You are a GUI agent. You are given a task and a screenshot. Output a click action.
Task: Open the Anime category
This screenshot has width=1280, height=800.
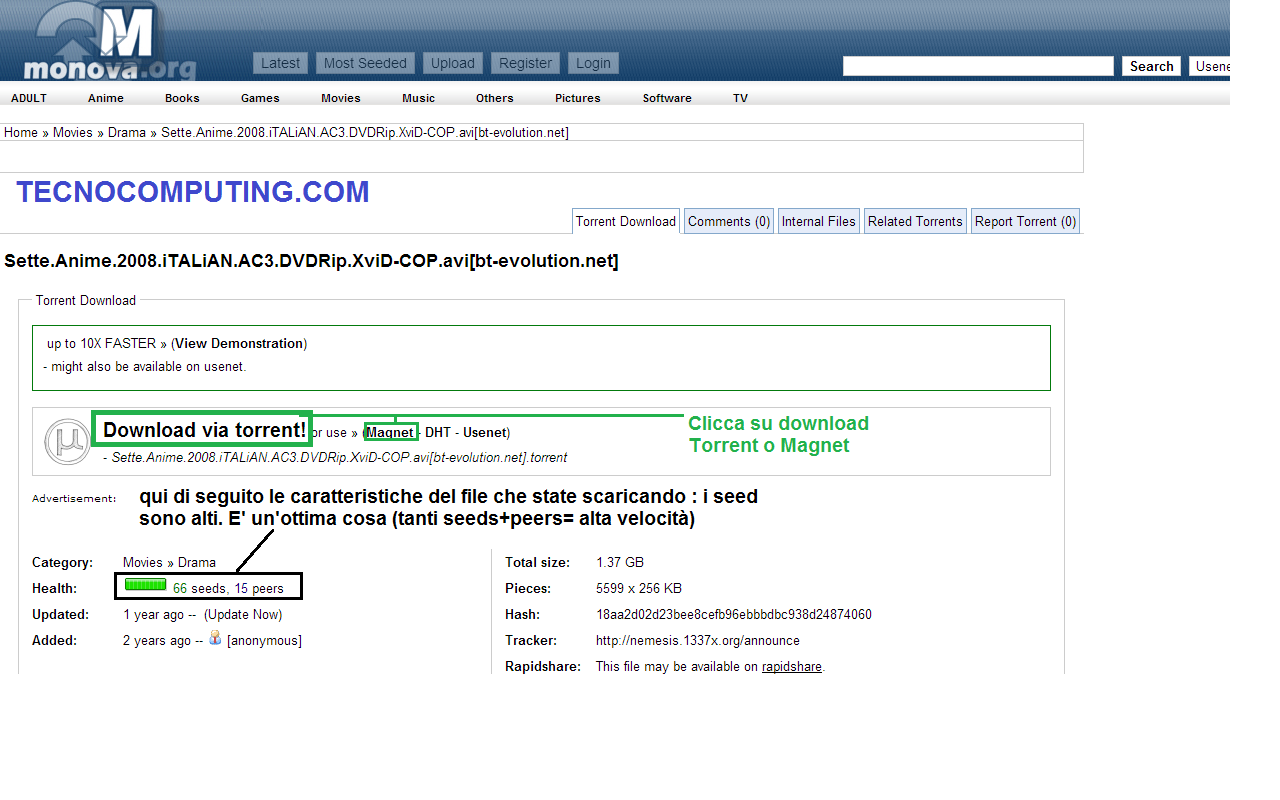[x=106, y=98]
